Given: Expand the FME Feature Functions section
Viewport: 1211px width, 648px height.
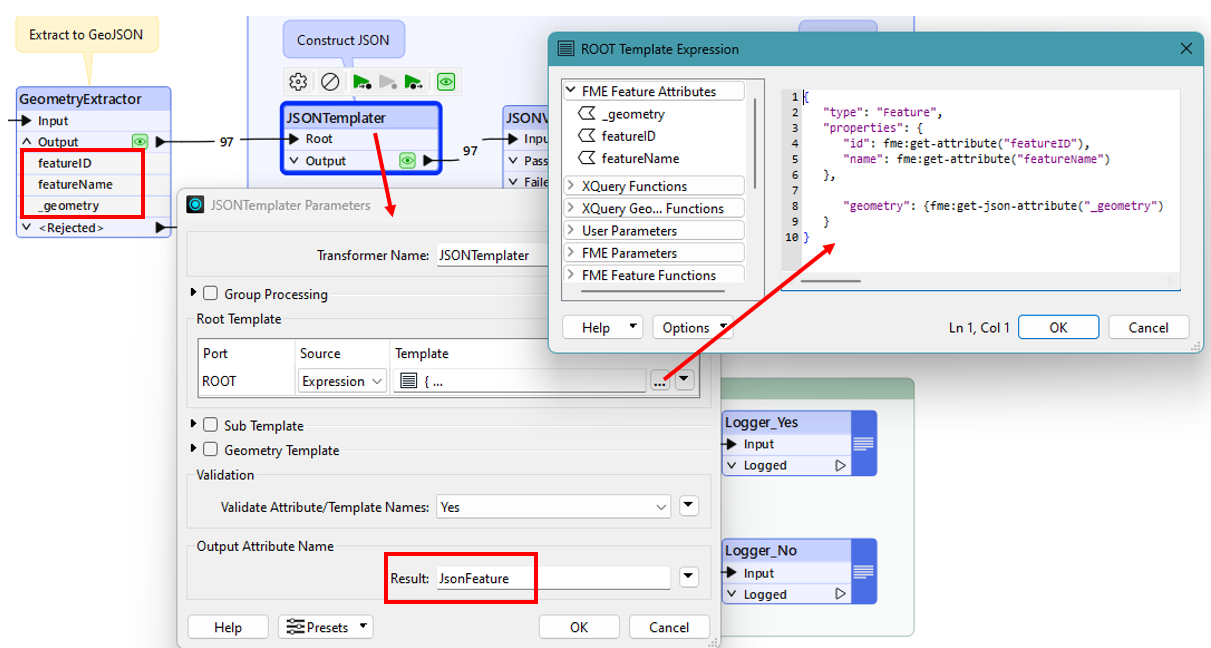Looking at the screenshot, I should 571,275.
